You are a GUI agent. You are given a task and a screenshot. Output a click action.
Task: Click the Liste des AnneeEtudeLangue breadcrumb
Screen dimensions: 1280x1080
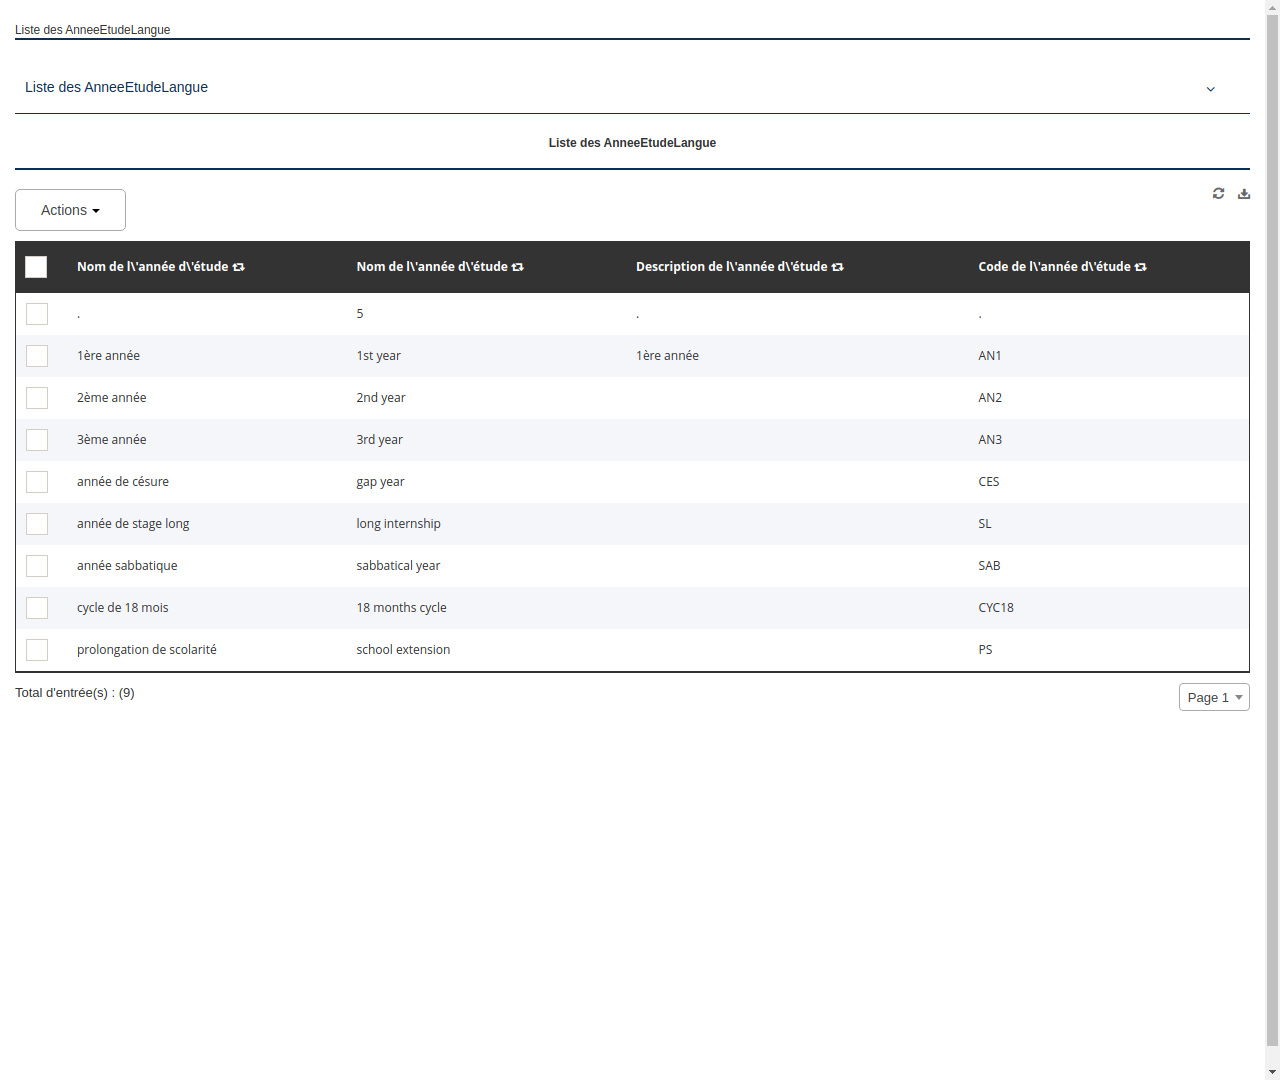tap(92, 30)
